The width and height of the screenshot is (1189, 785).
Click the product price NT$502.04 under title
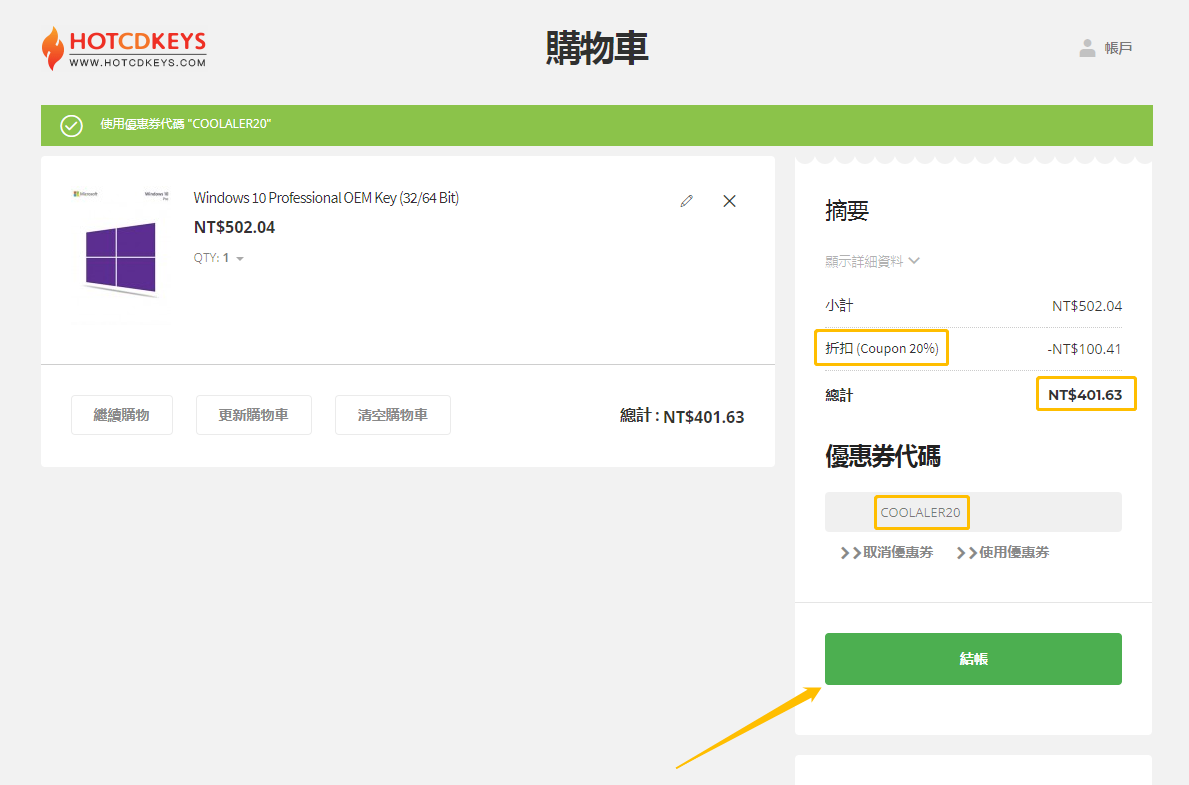234,228
